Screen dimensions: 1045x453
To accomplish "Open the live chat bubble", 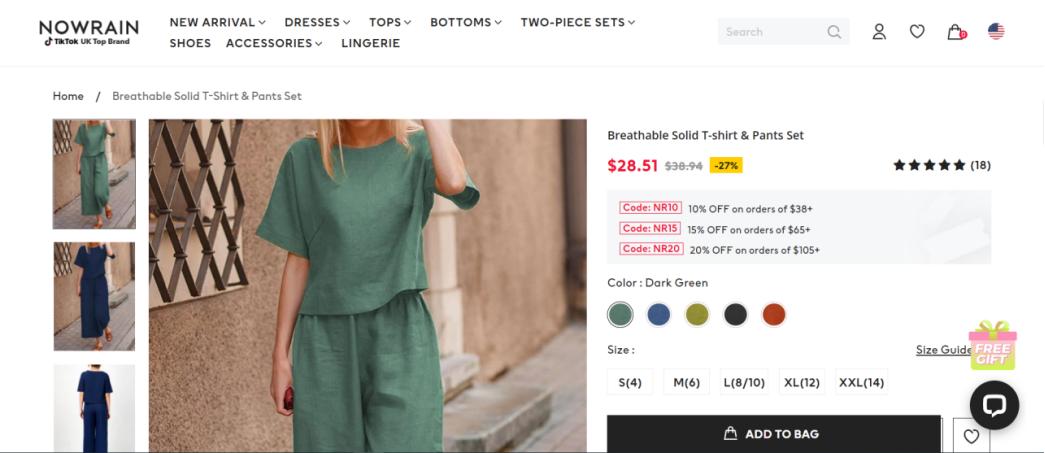I will coord(994,404).
